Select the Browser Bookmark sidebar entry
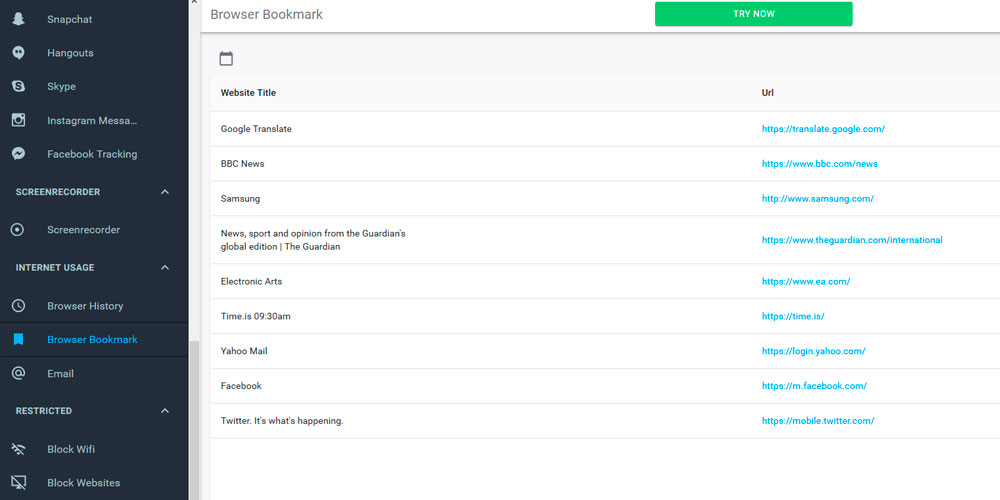The height and width of the screenshot is (500, 1000). pyautogui.click(x=94, y=339)
